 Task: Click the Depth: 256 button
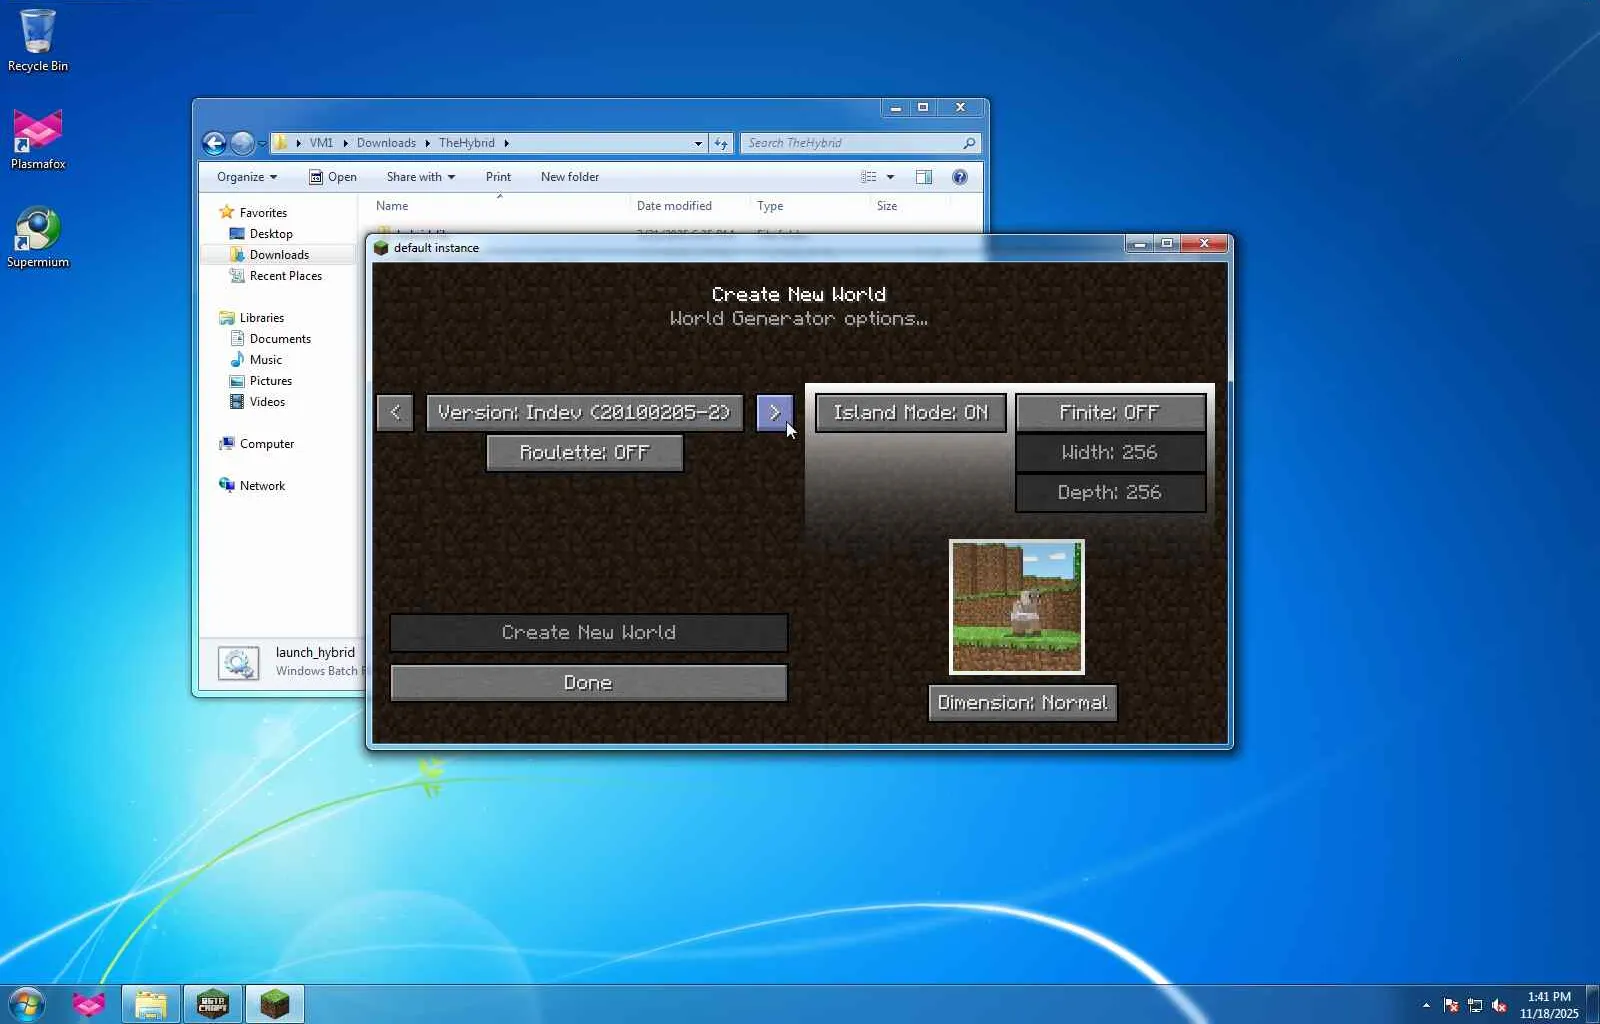(1110, 493)
